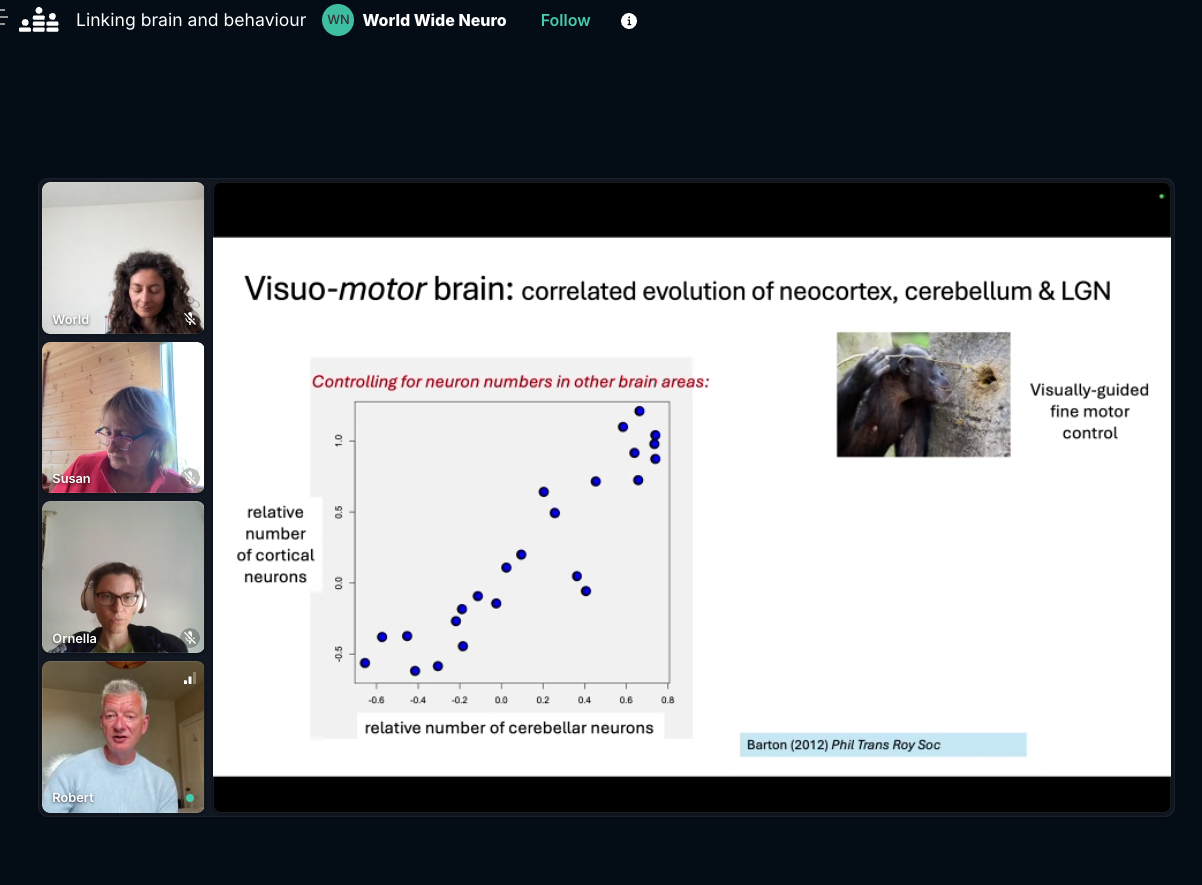Viewport: 1202px width, 885px height.
Task: Click green status dot above the slide
Action: (x=1161, y=196)
